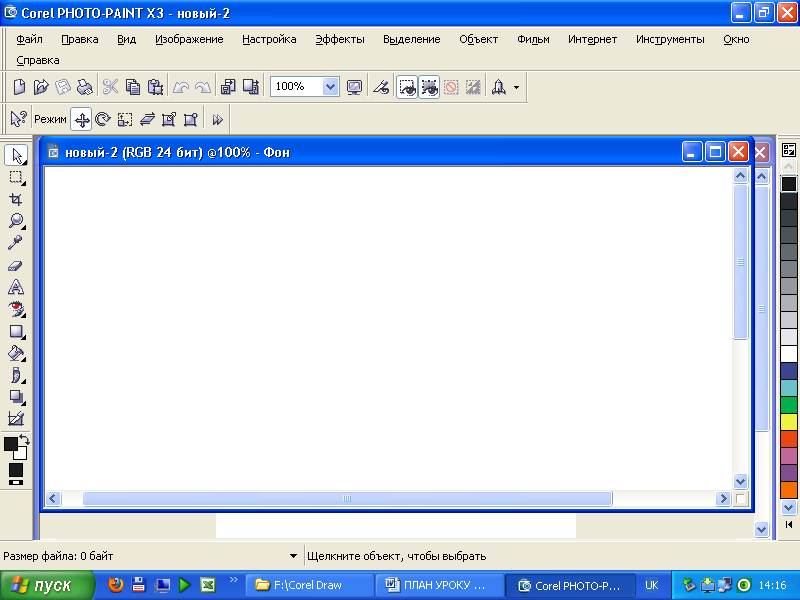The width and height of the screenshot is (800, 600).
Task: Select the Red-eye Removal tool
Action: coord(16,309)
